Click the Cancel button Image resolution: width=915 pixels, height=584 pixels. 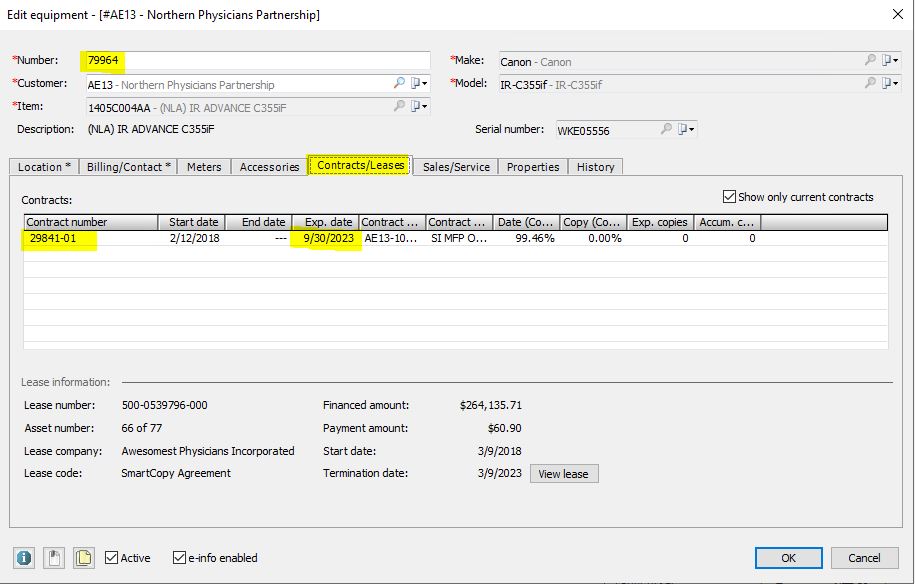(864, 558)
